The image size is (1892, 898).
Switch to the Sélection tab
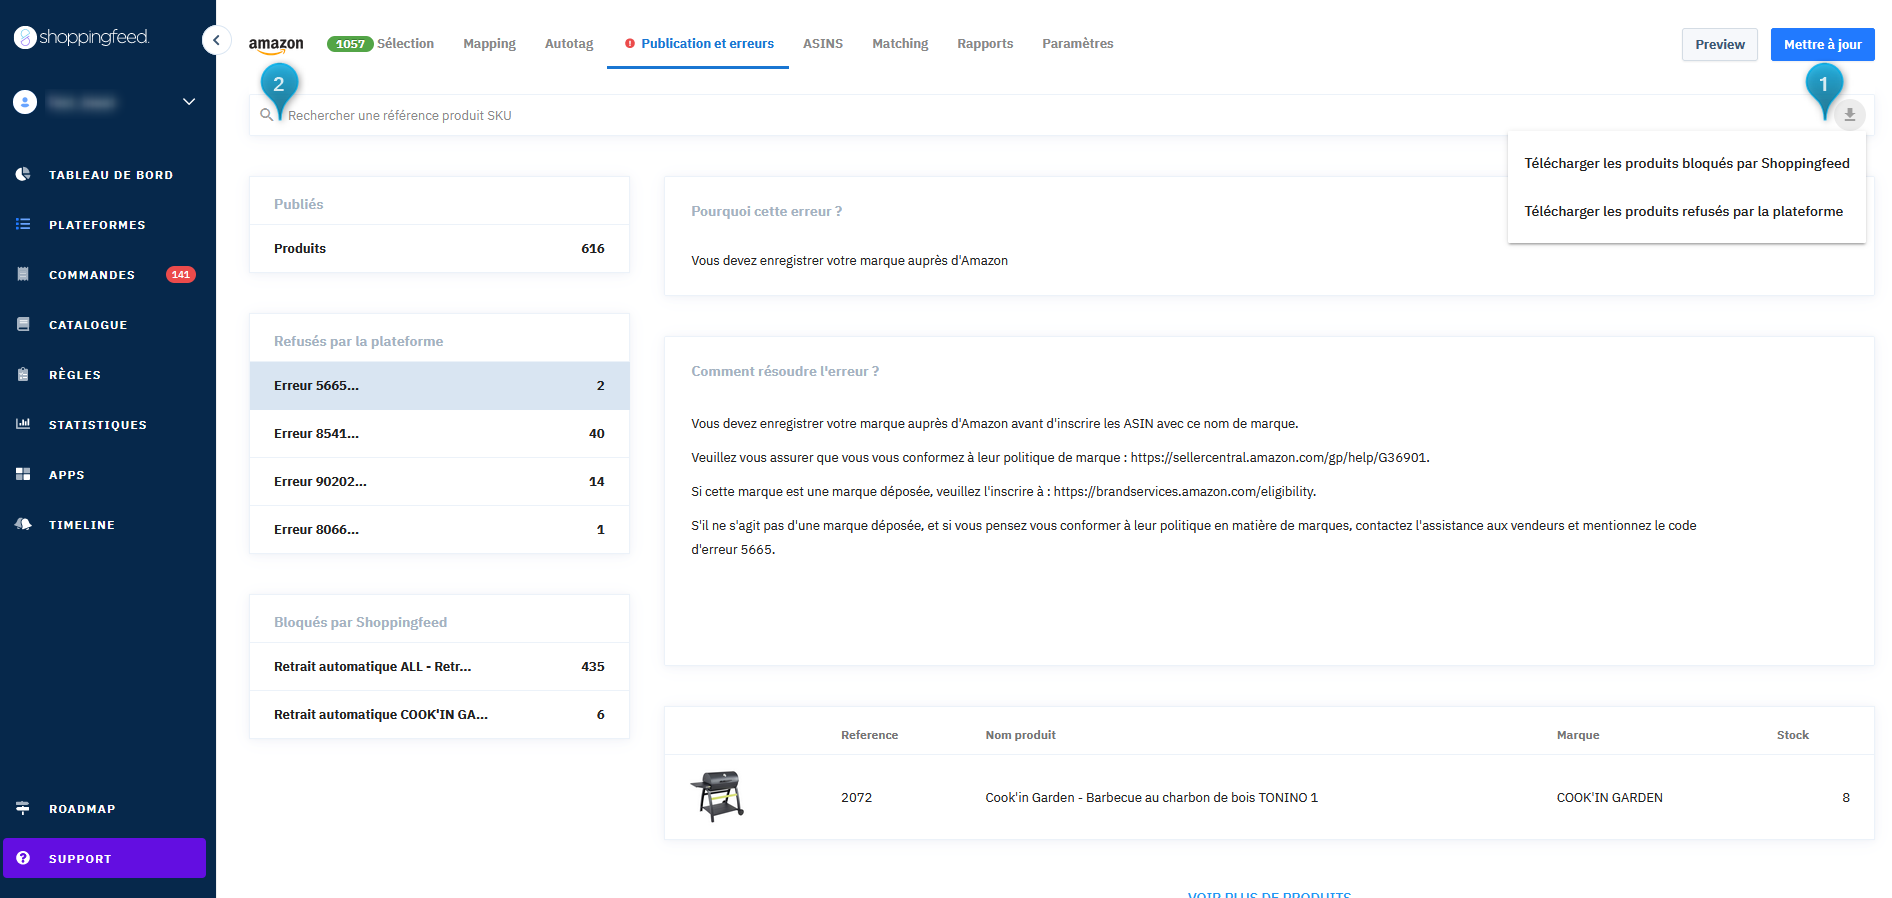405,44
